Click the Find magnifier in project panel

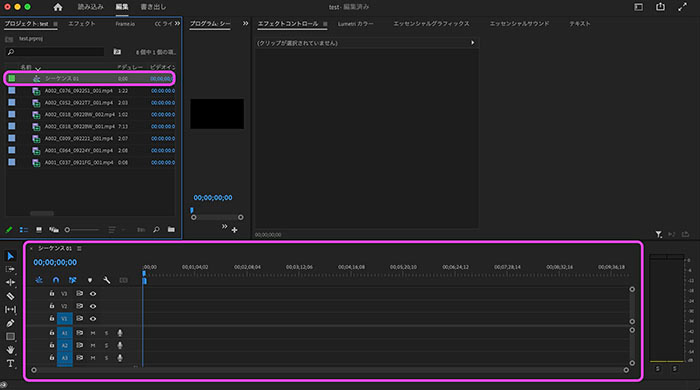pyautogui.click(x=156, y=230)
